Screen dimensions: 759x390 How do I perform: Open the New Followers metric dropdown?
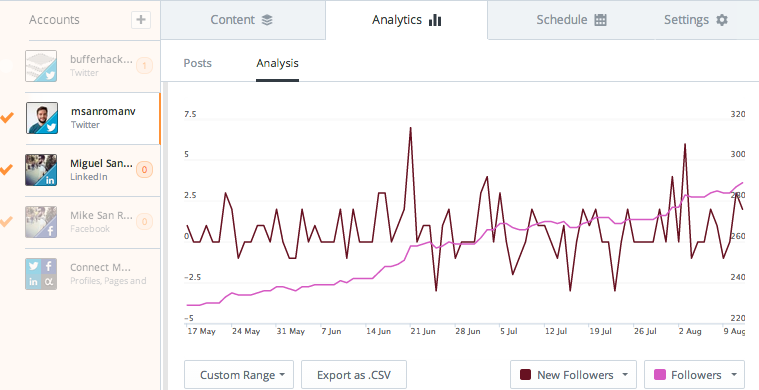pyautogui.click(x=573, y=375)
